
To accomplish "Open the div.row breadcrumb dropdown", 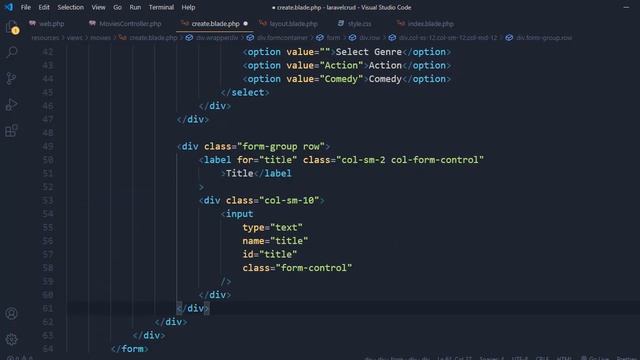I will click(x=364, y=38).
